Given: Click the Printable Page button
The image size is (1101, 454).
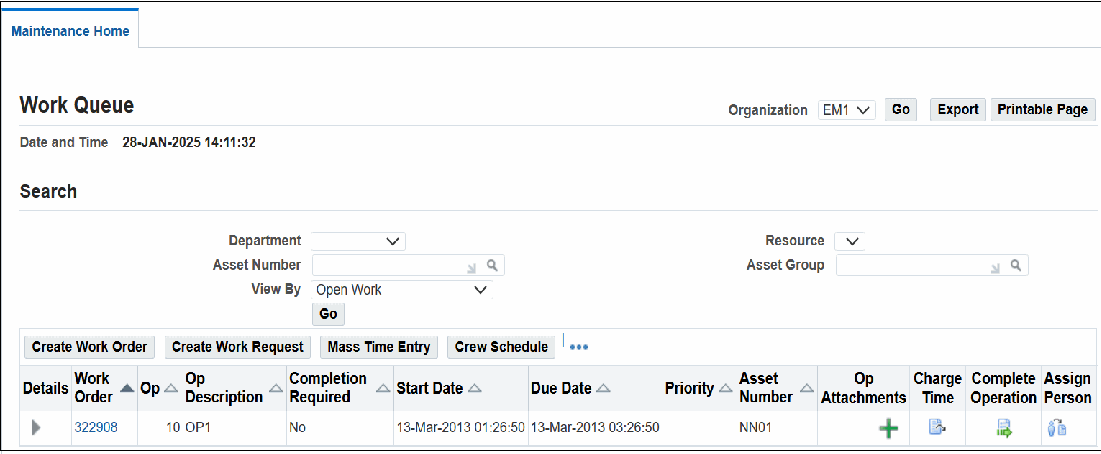Looking at the screenshot, I should [x=1043, y=109].
